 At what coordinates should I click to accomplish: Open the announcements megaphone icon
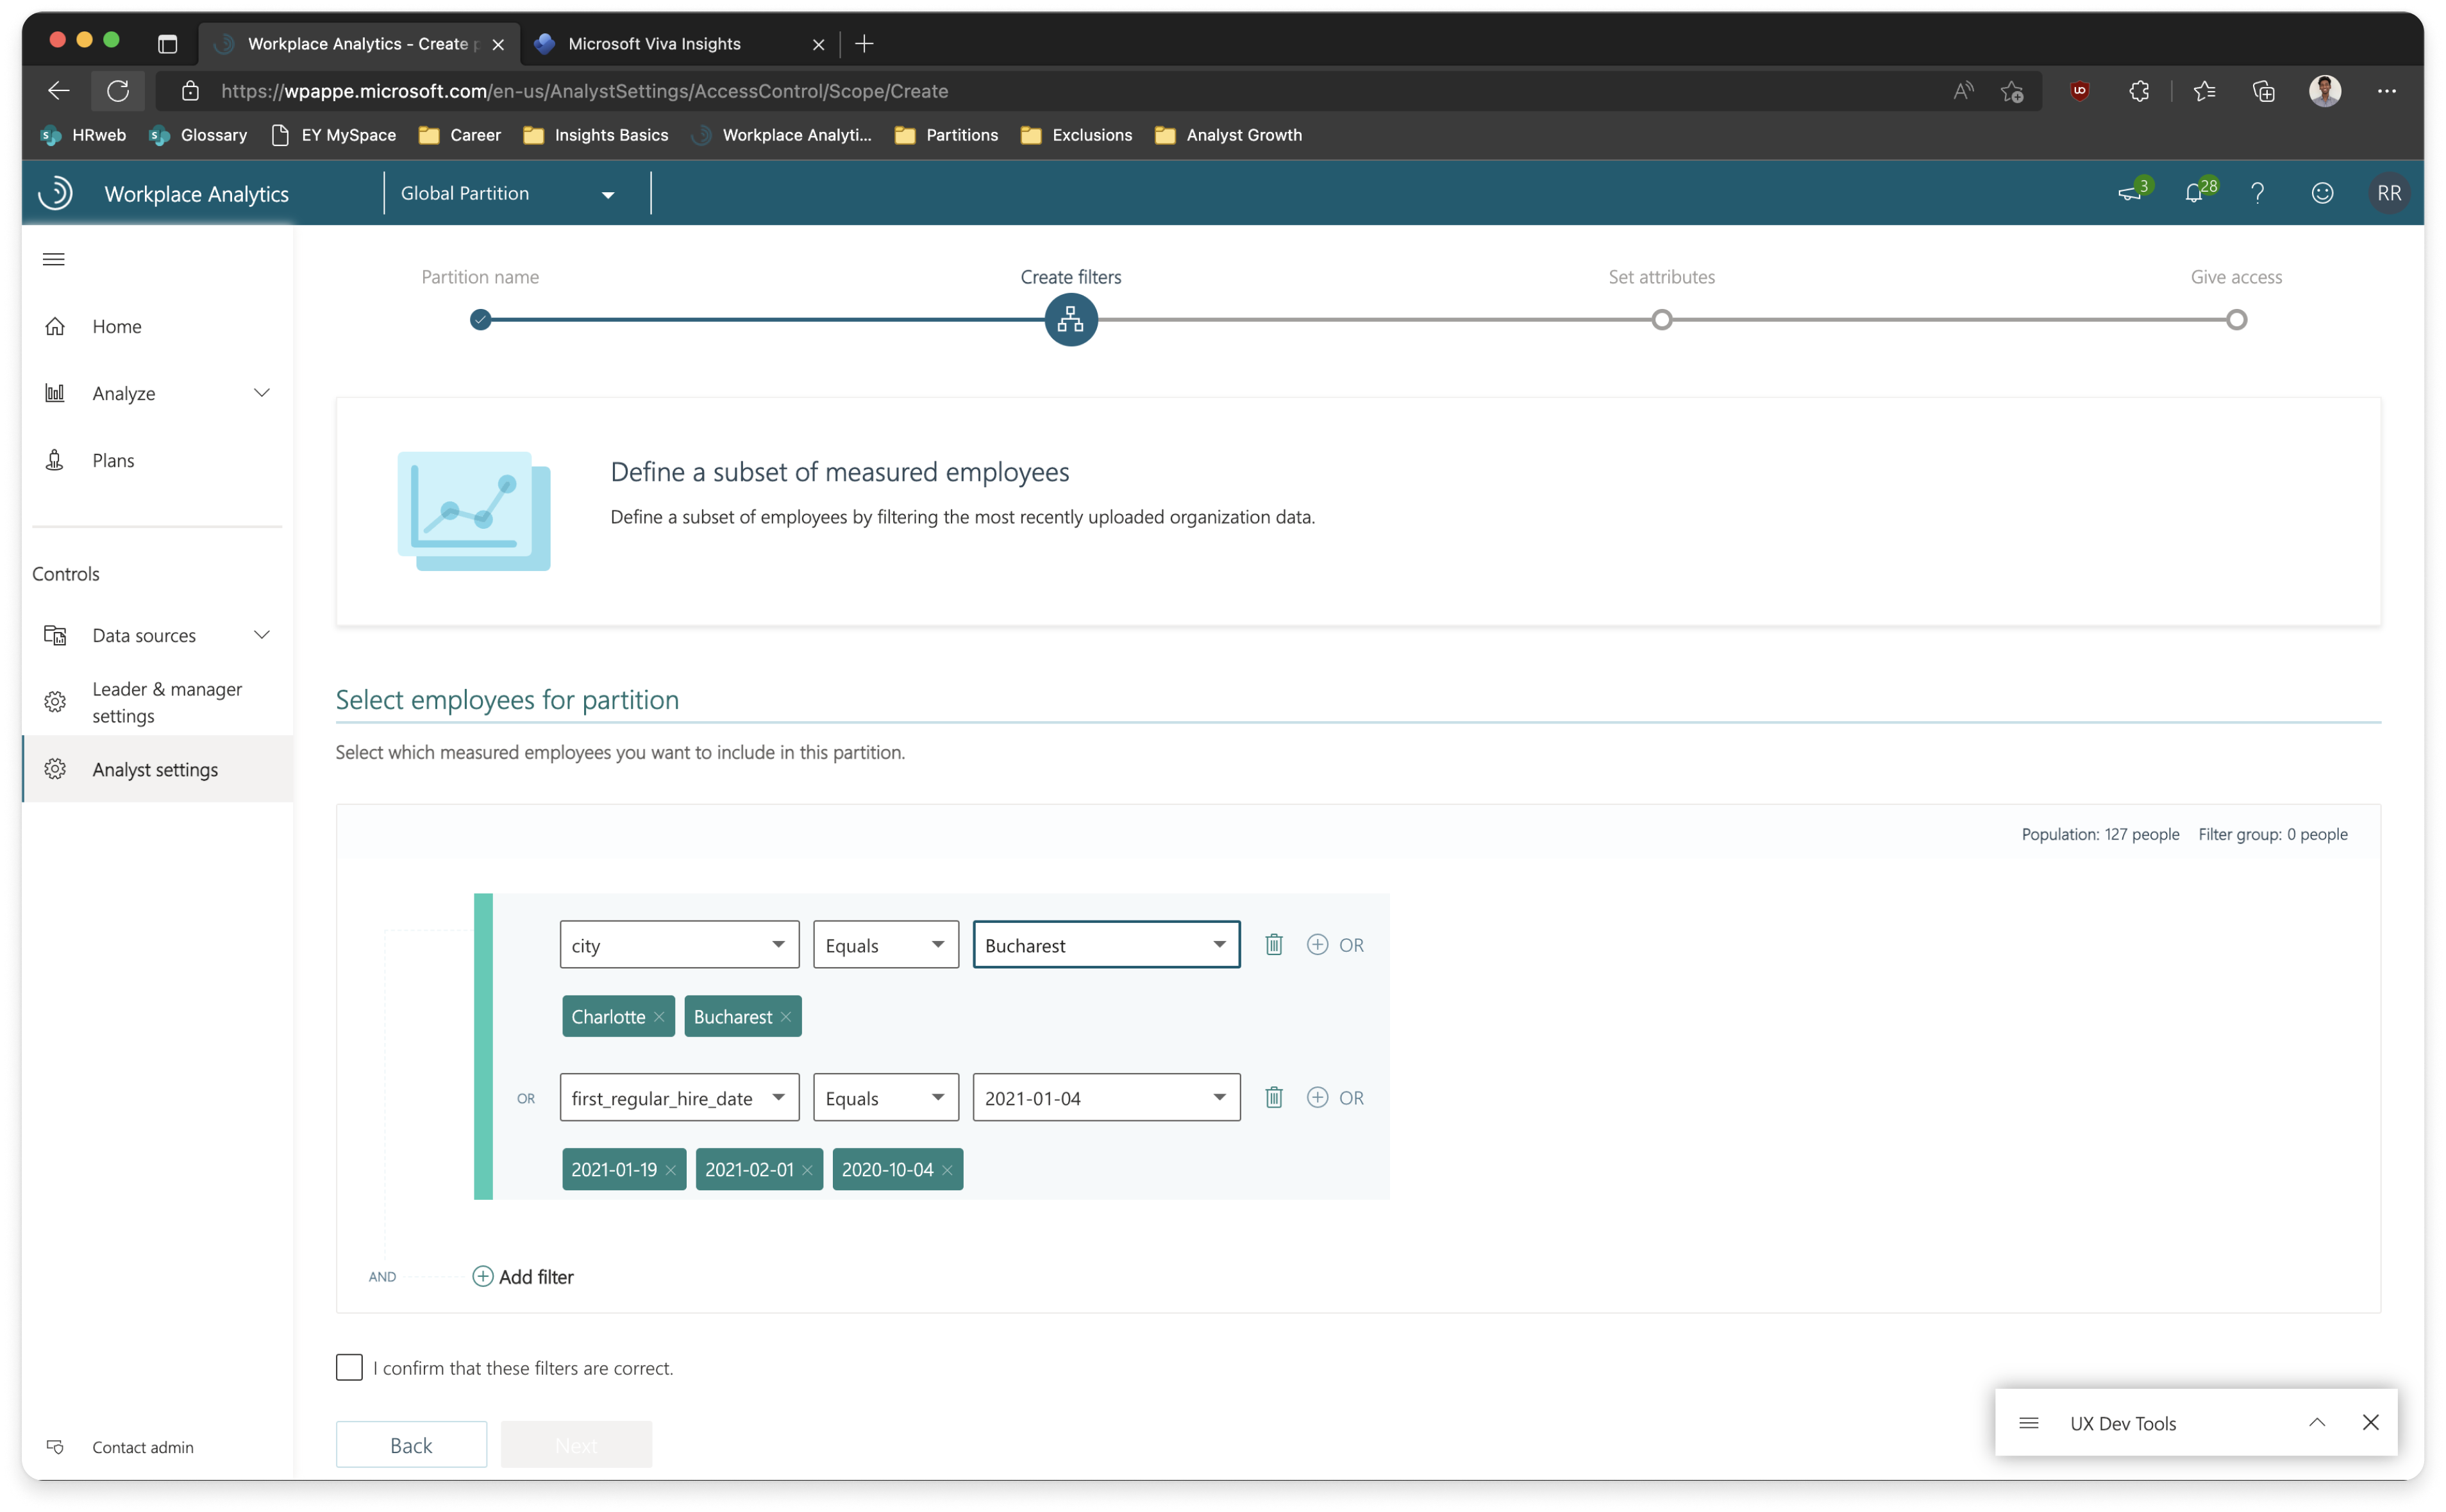click(x=2129, y=193)
